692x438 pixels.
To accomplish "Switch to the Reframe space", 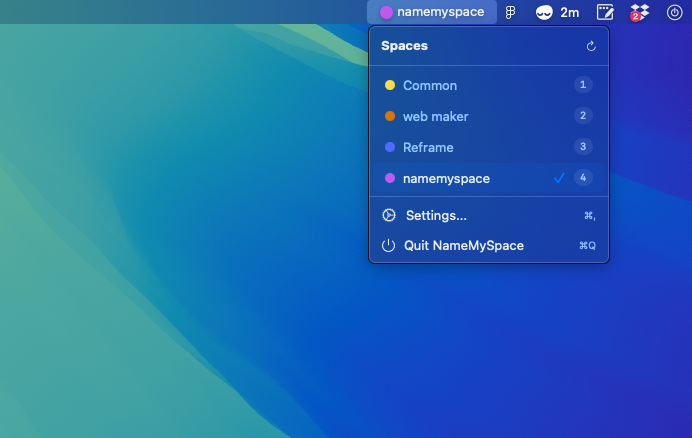I will coord(489,147).
